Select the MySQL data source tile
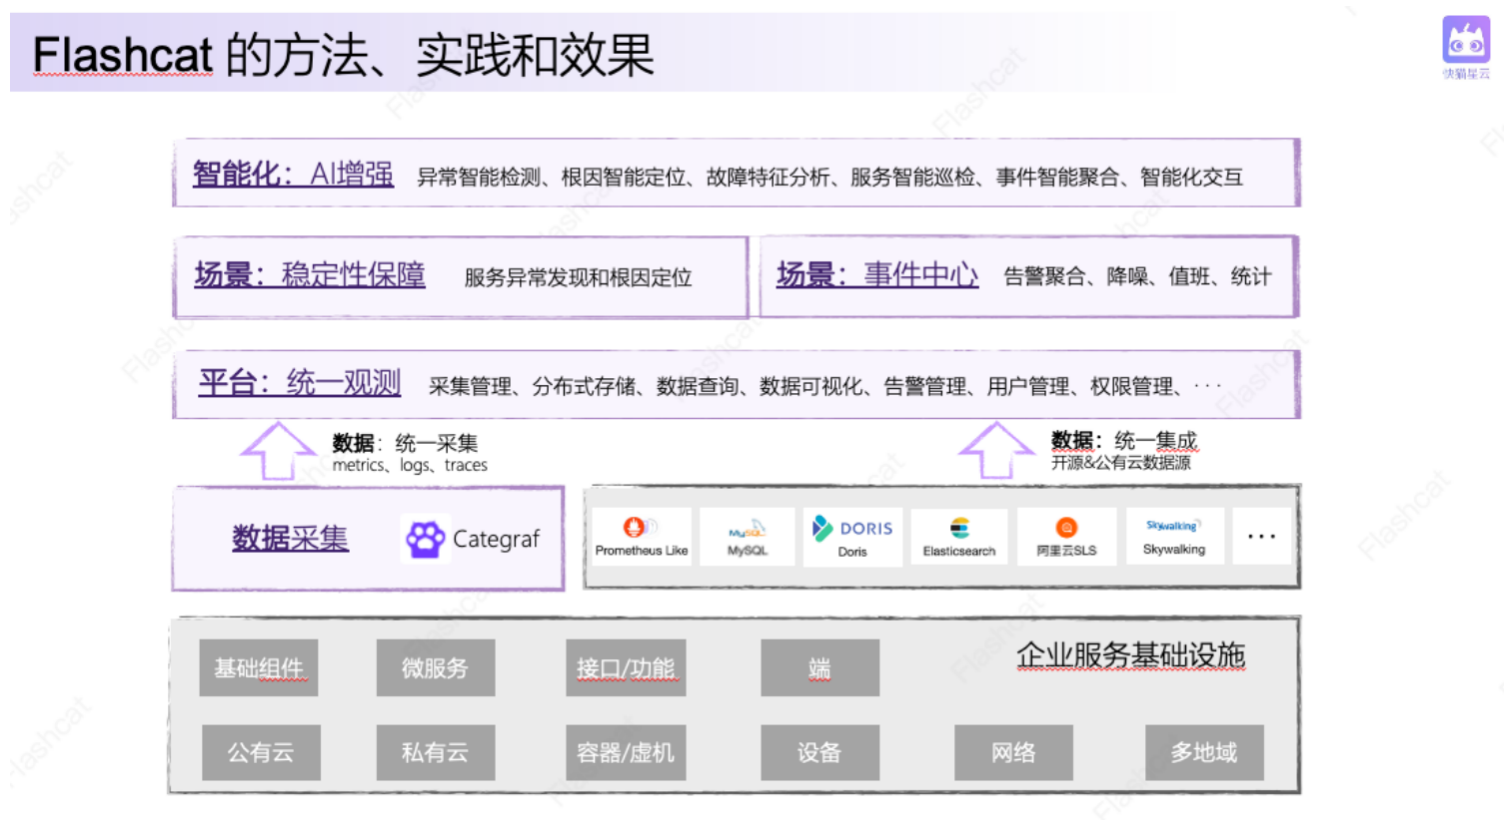The height and width of the screenshot is (820, 1504). click(747, 537)
